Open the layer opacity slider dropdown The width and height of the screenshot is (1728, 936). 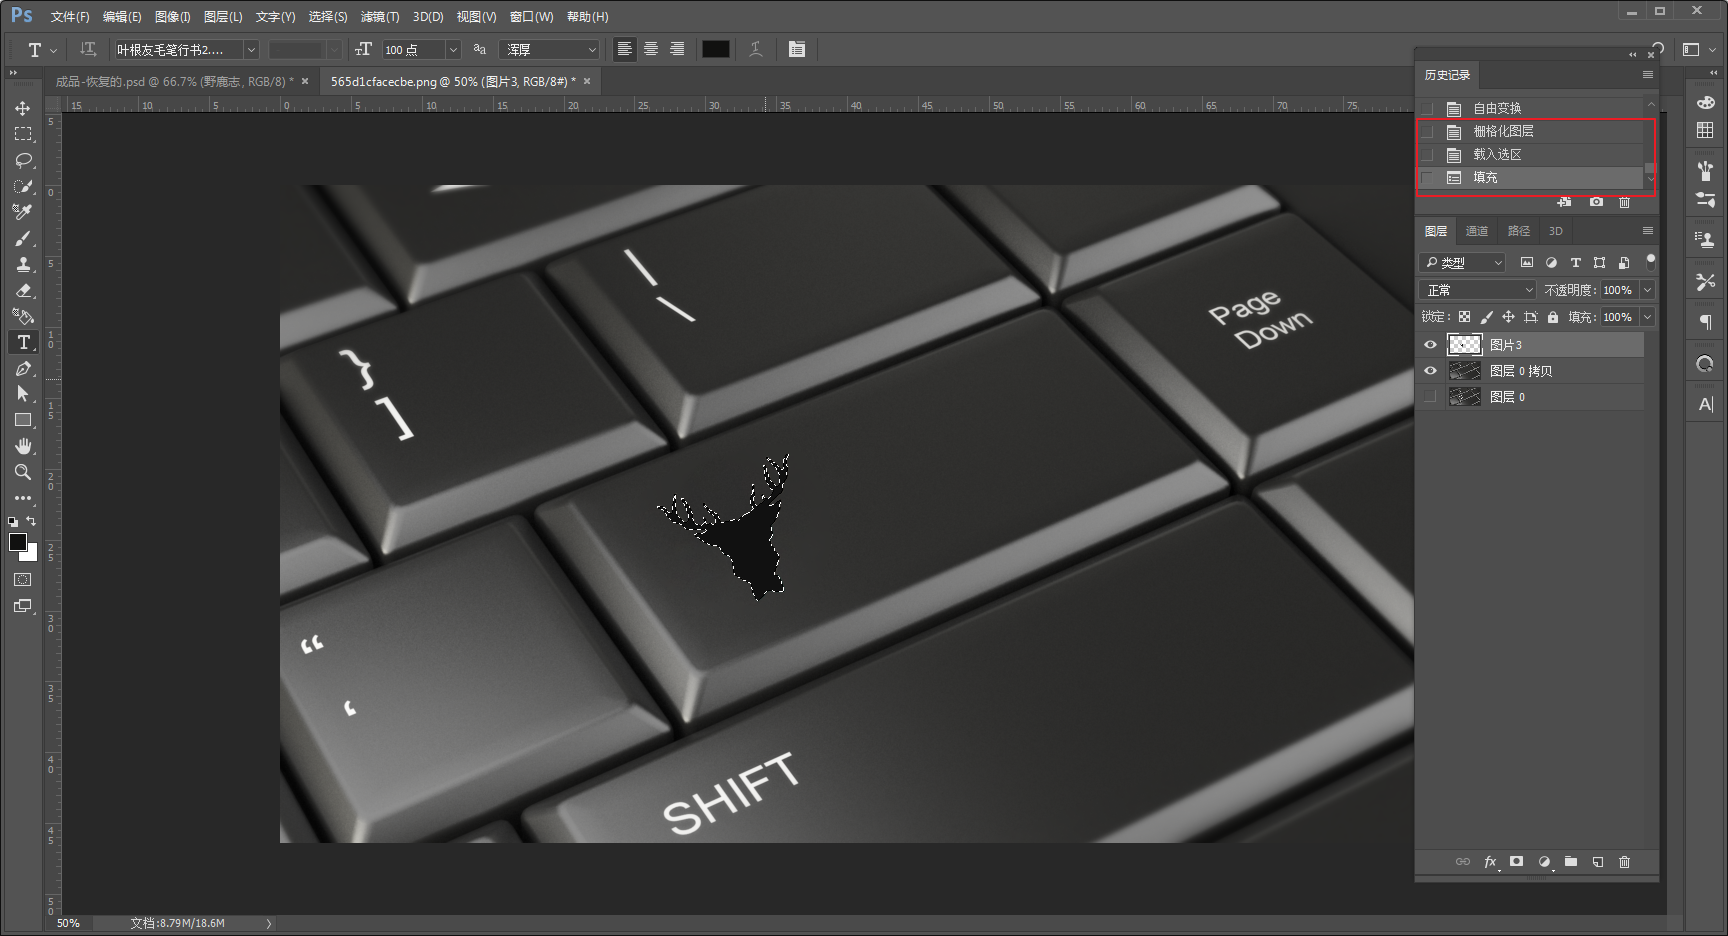[1647, 290]
